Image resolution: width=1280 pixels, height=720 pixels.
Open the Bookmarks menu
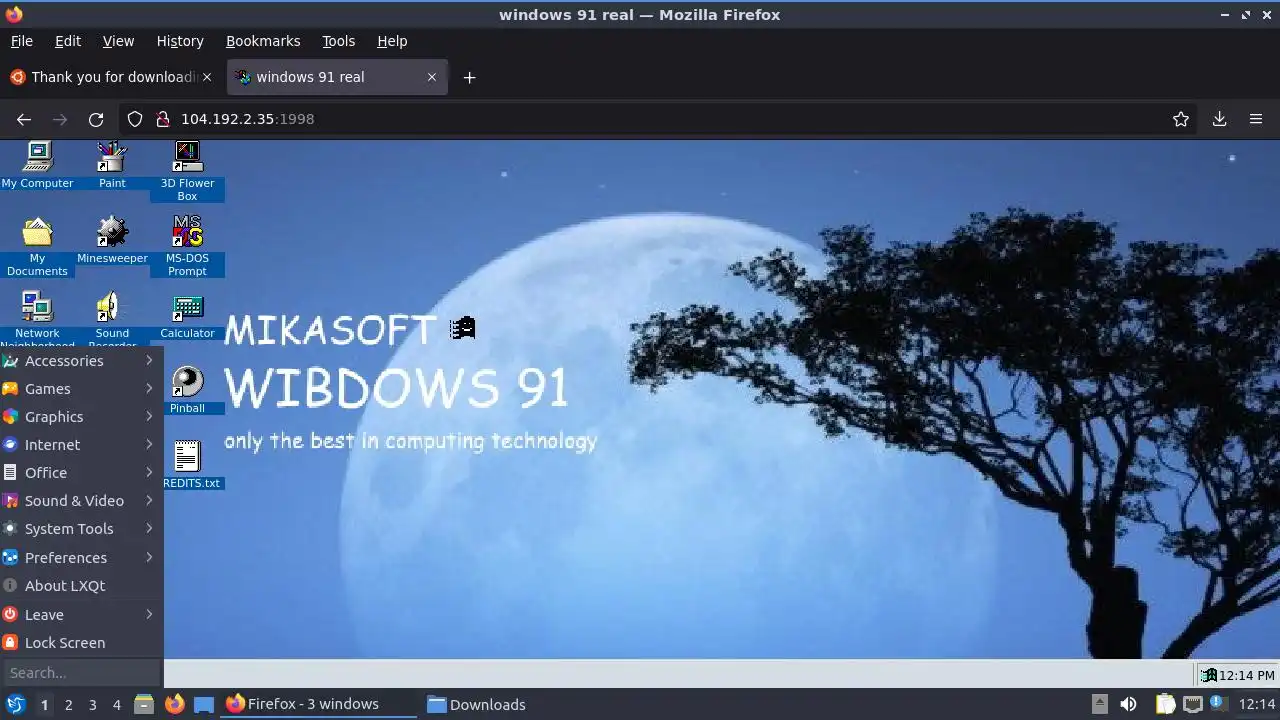tap(263, 41)
